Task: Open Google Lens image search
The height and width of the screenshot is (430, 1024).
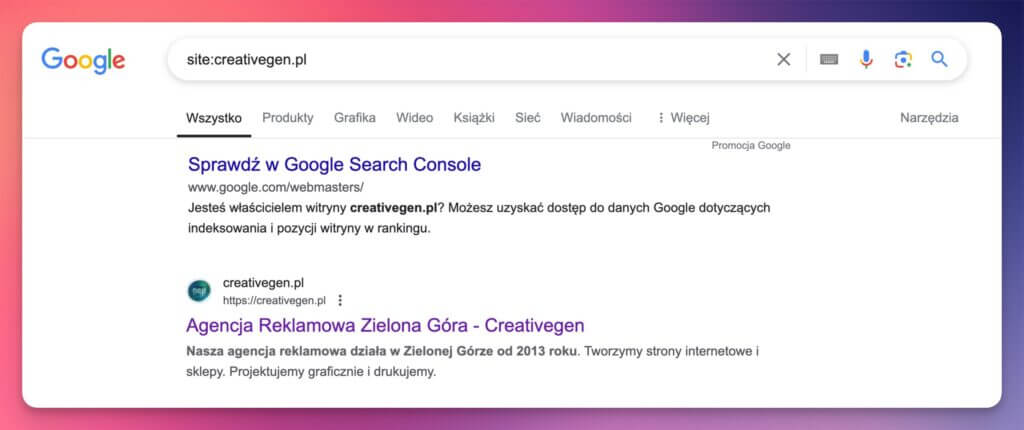Action: point(903,59)
